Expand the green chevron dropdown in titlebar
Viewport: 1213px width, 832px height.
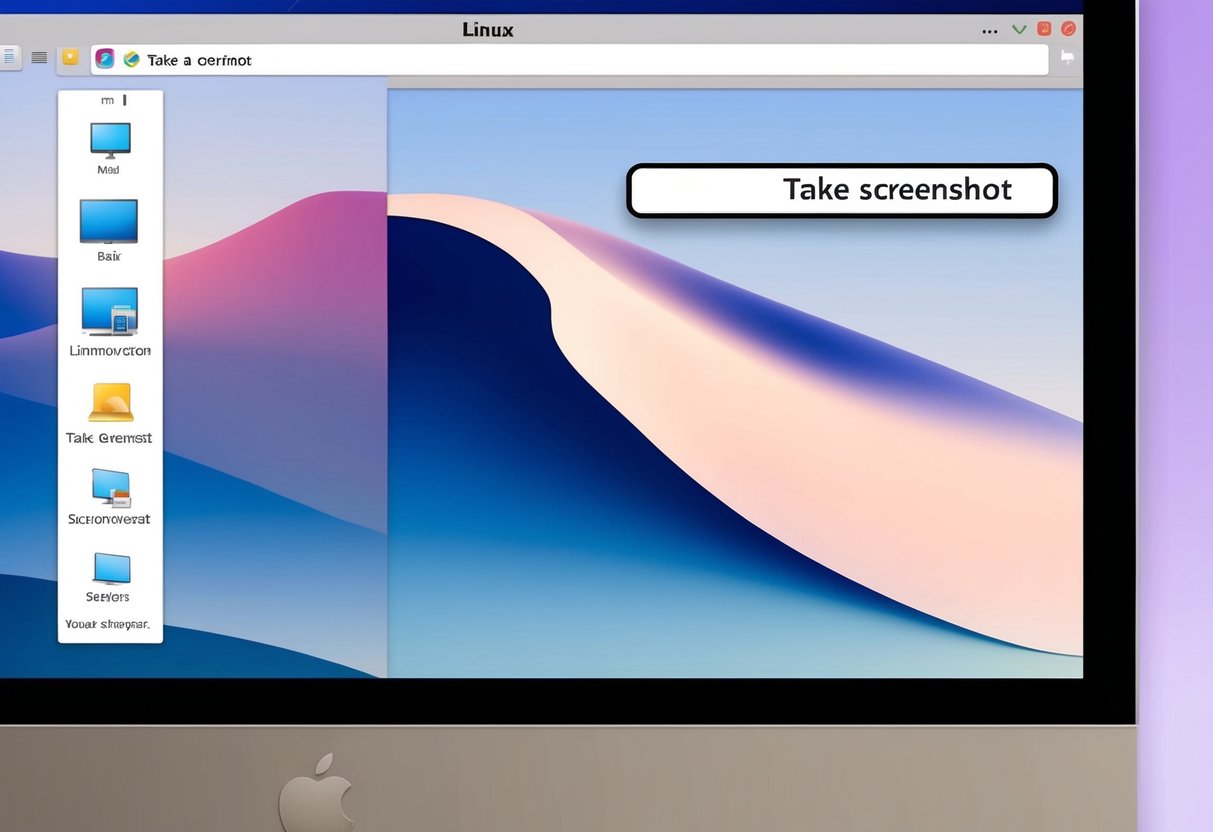click(1019, 30)
